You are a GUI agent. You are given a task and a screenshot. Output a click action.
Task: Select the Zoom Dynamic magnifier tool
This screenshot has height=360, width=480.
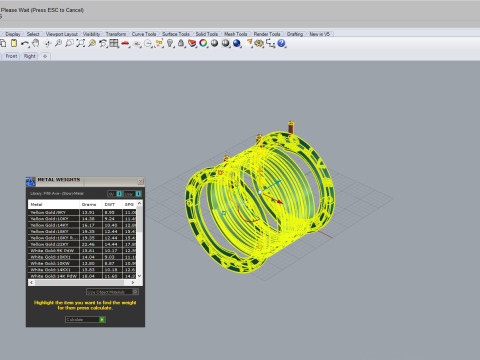pyautogui.click(x=58, y=43)
